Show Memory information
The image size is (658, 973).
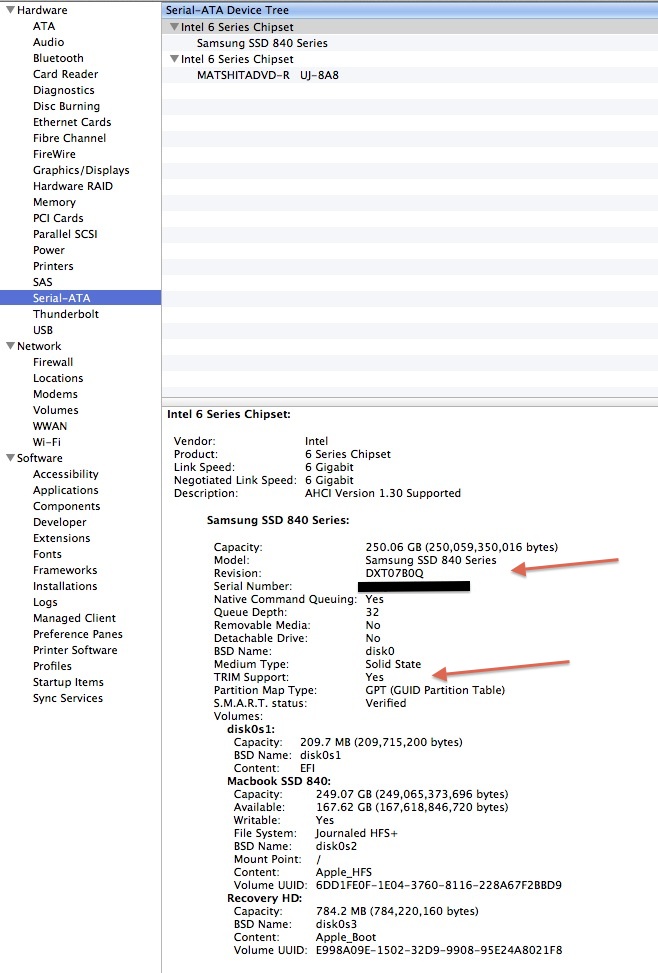coord(55,202)
